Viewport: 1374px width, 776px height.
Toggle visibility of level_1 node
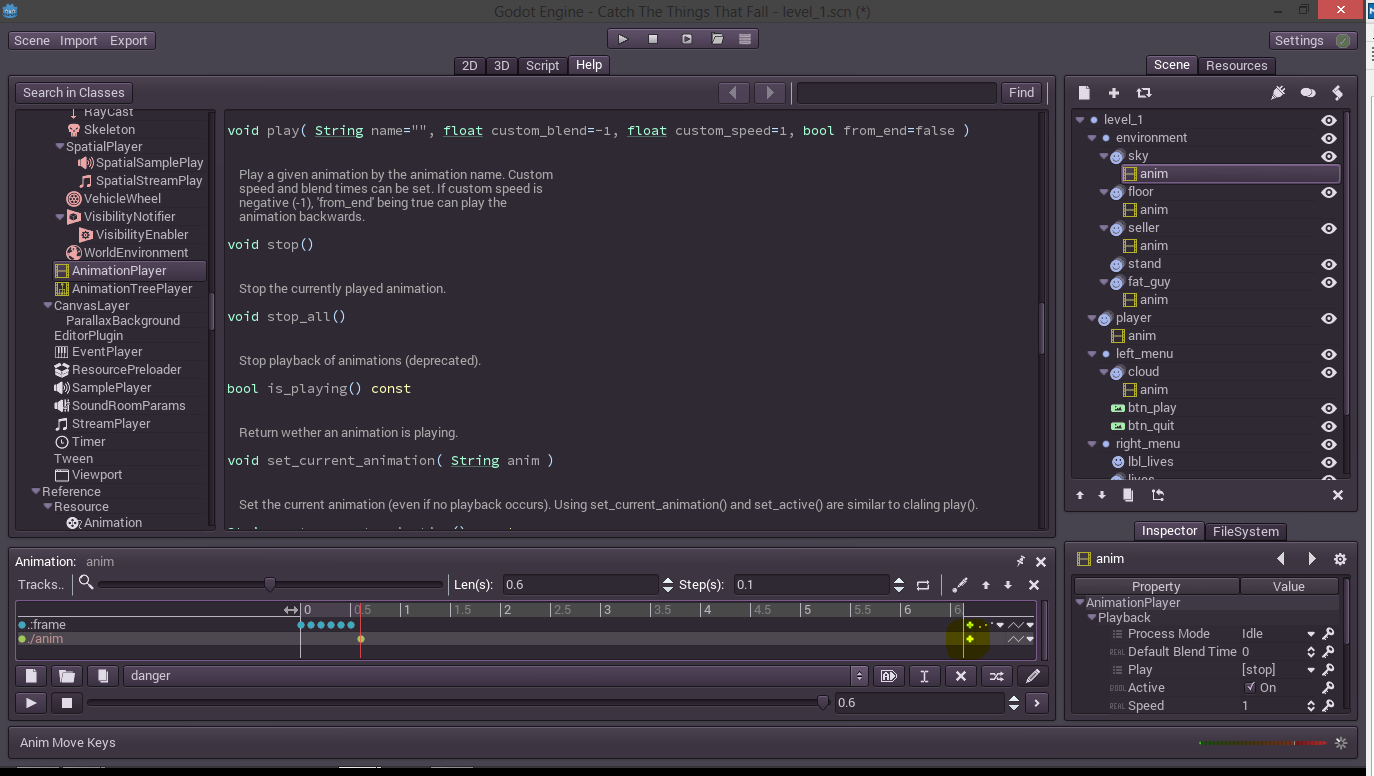(1329, 120)
